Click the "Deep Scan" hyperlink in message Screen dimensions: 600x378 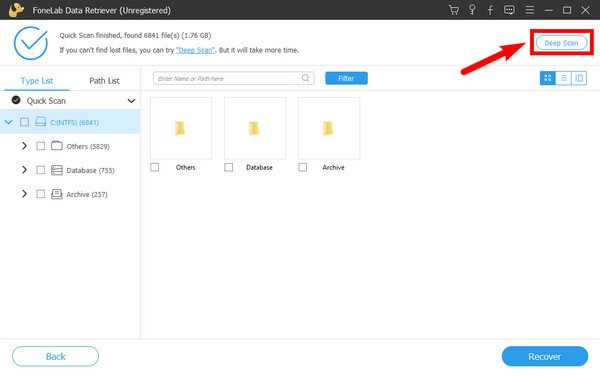tap(196, 50)
